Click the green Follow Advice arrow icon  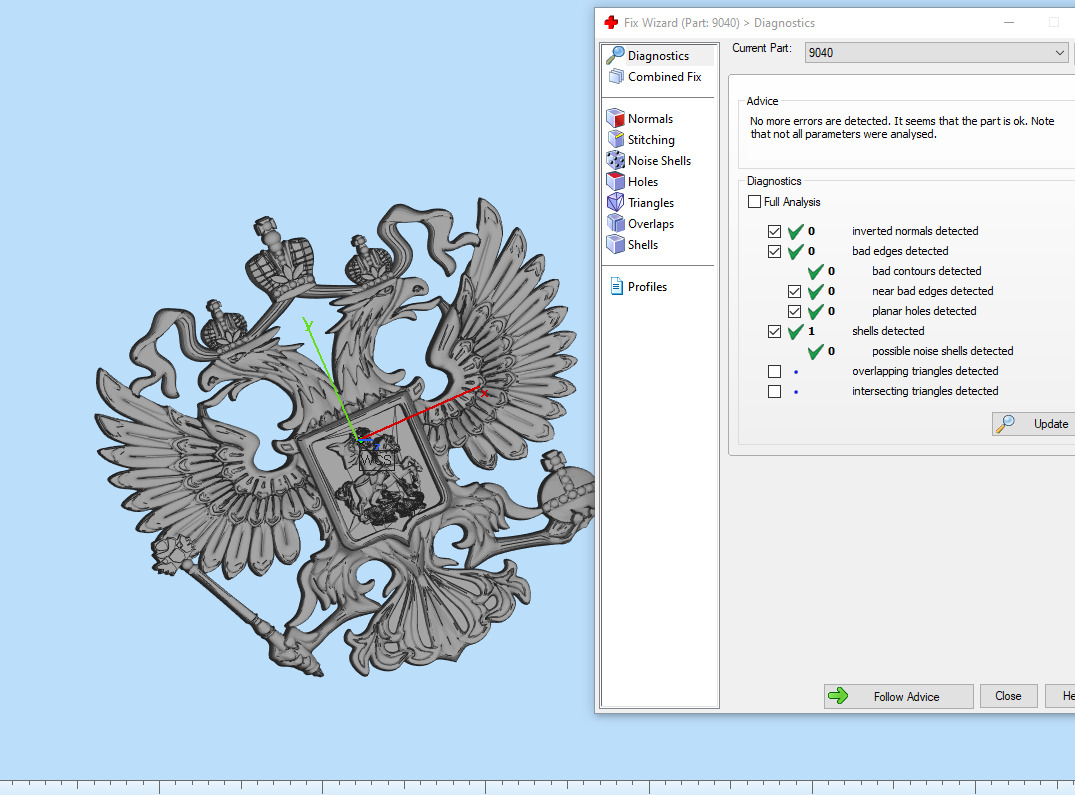coord(838,696)
